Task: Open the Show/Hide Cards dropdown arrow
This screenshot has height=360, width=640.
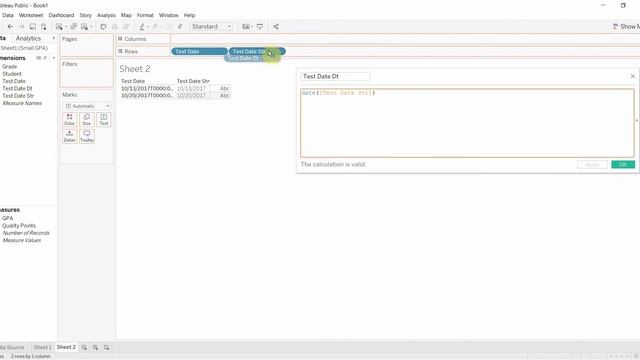Action: (252, 27)
